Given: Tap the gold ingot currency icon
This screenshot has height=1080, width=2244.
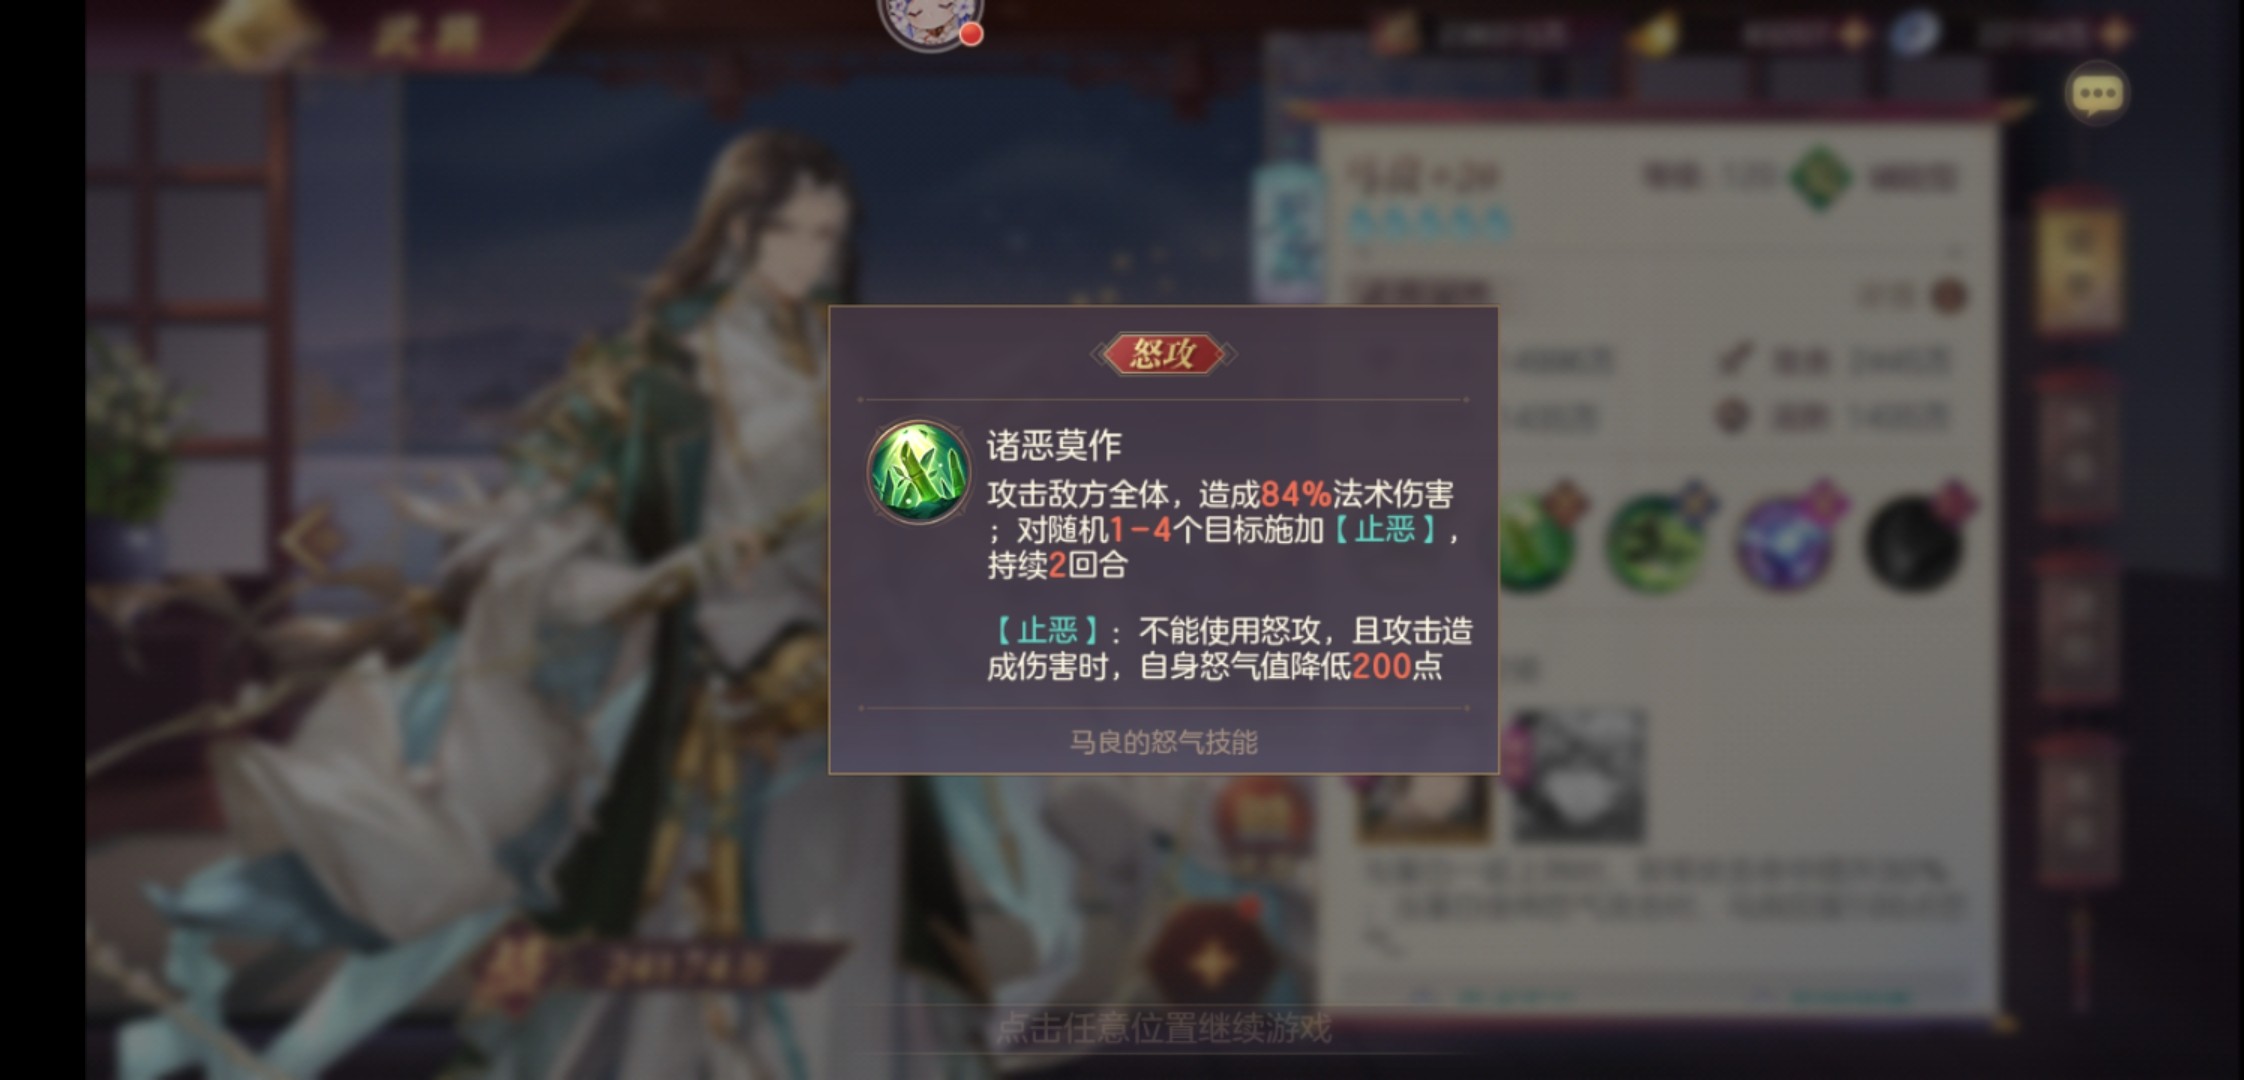Looking at the screenshot, I should point(1656,35).
